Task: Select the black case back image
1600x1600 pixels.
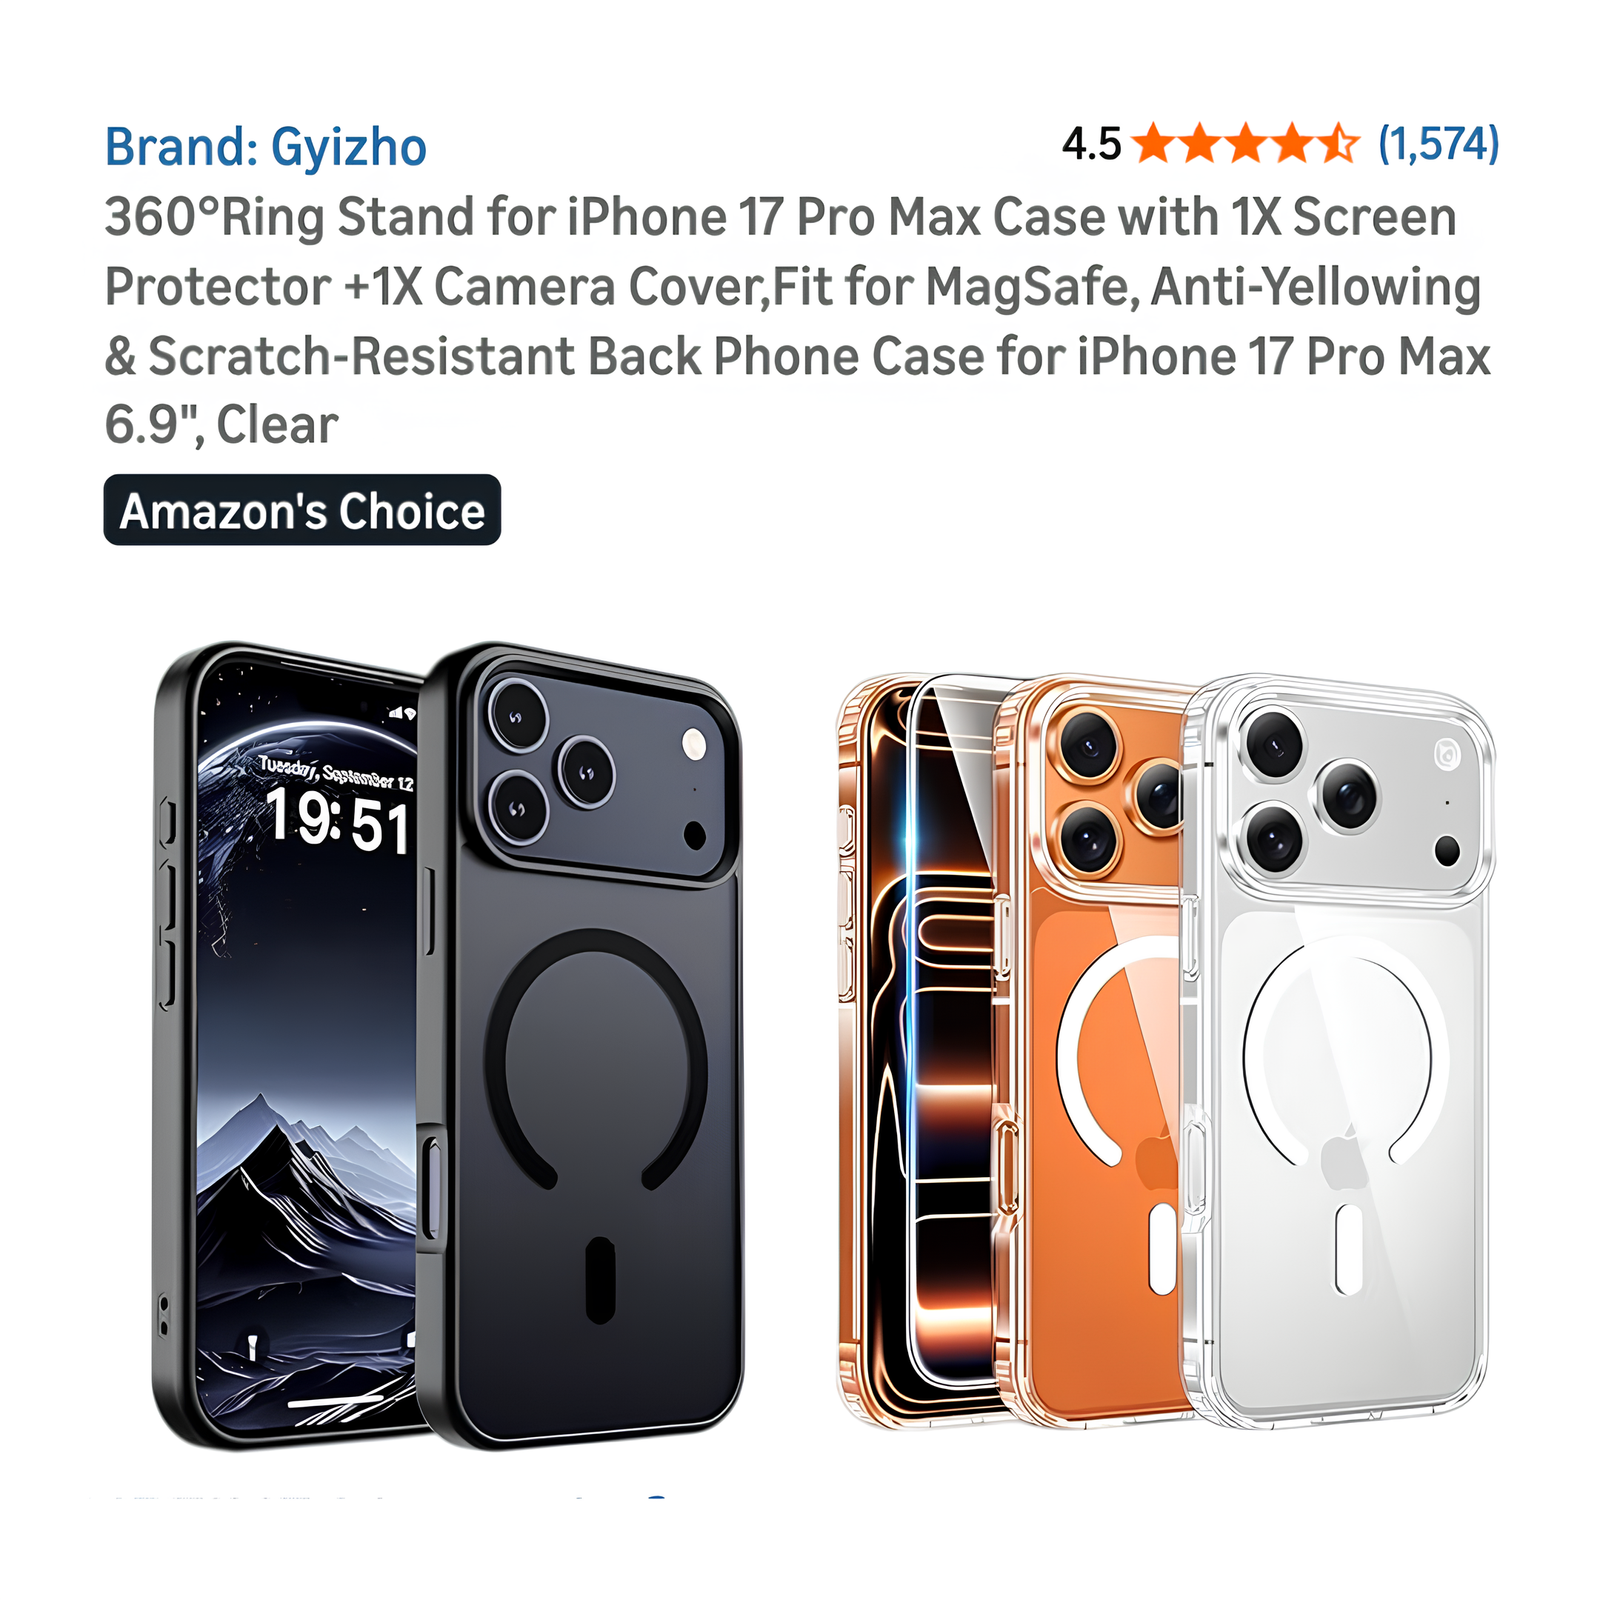Action: (x=581, y=1045)
